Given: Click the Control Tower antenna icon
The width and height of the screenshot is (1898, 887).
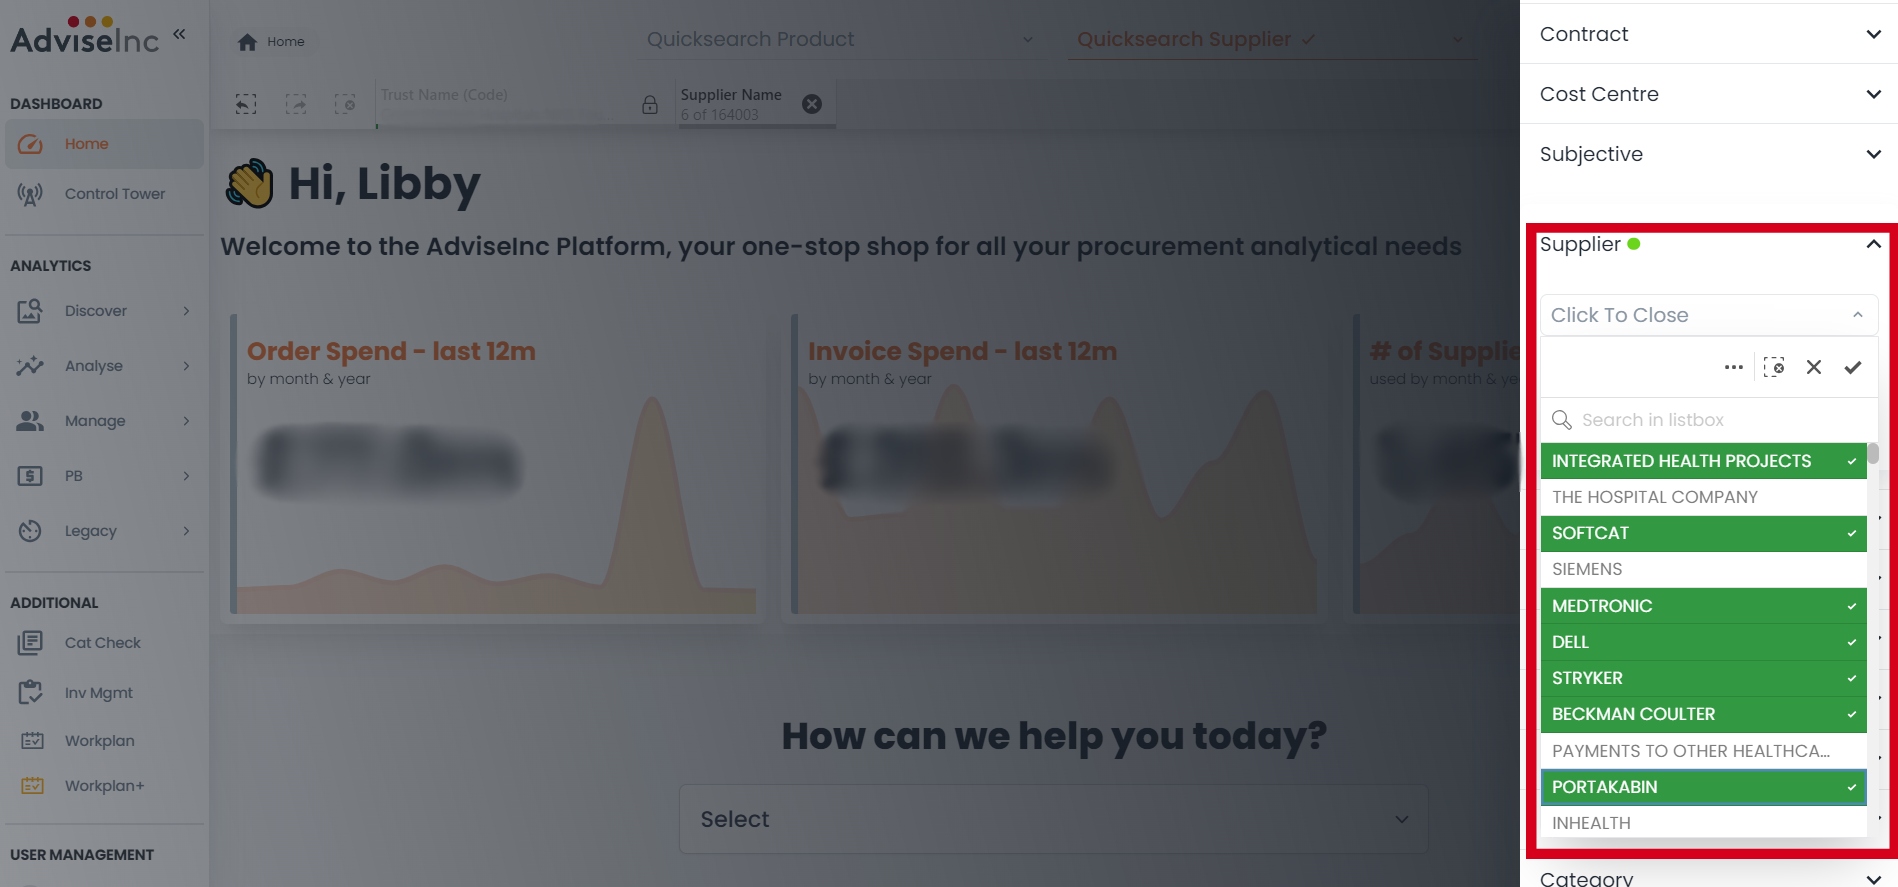Looking at the screenshot, I should click(30, 194).
